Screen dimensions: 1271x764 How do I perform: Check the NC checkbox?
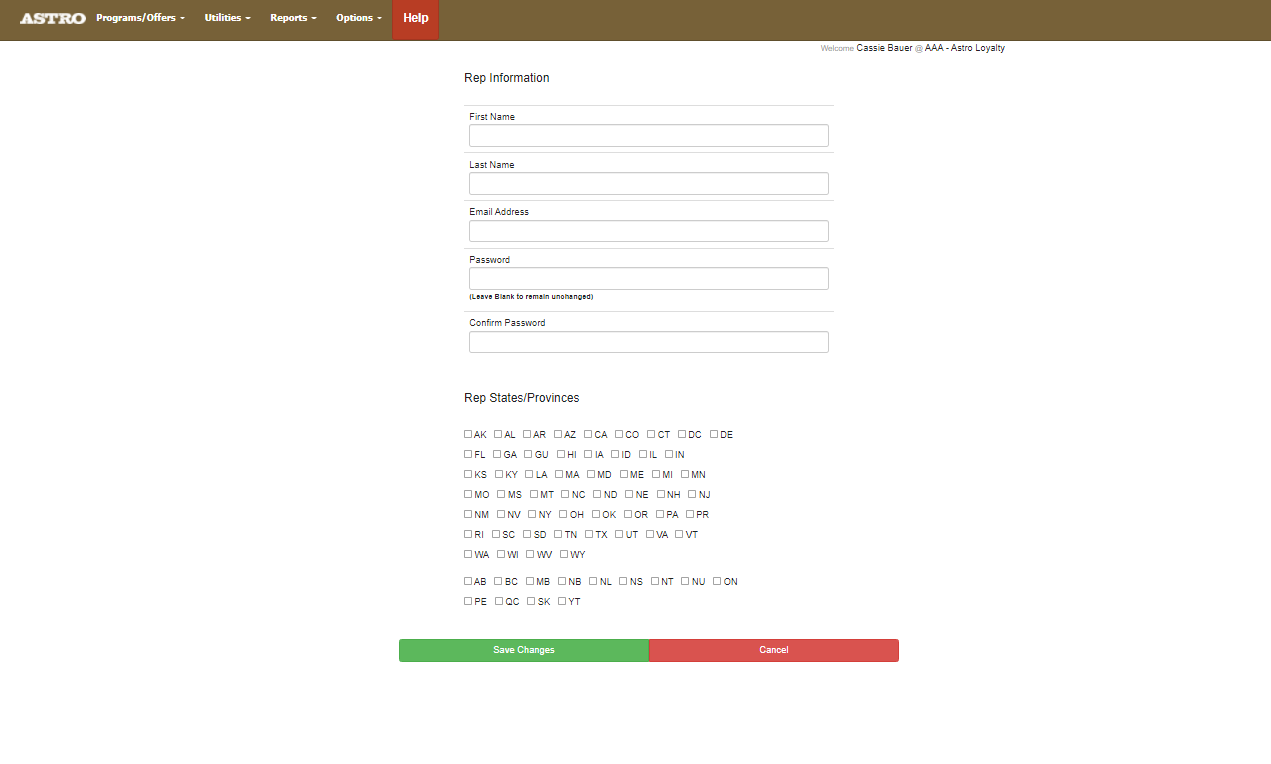565,494
